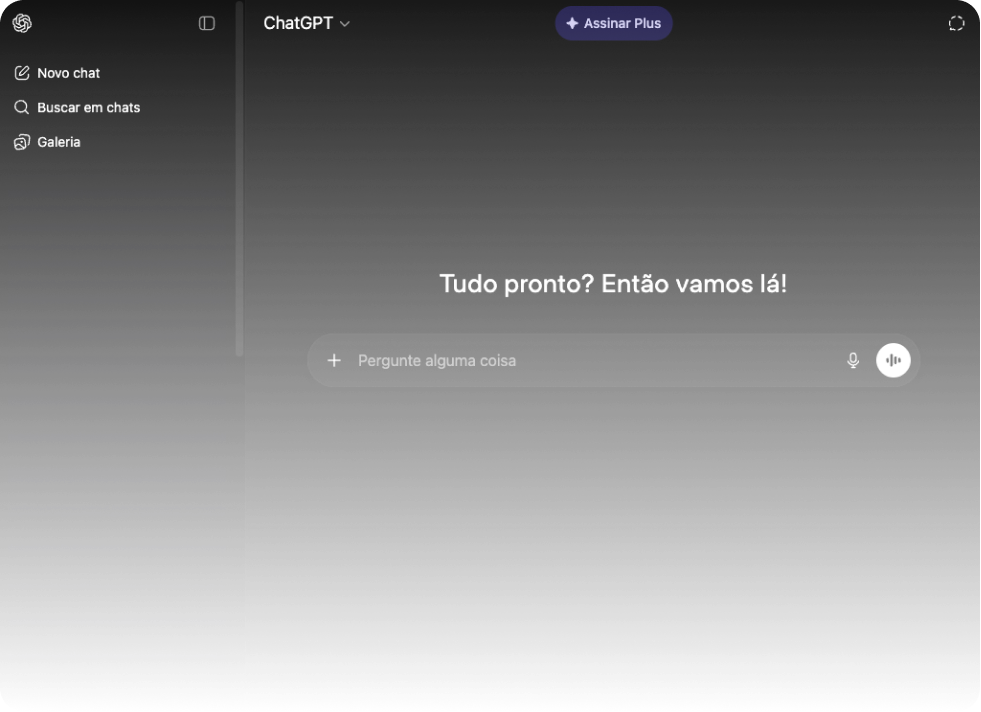Open the ChatGPT model selector title
Viewport: 981px width, 712px height.
[298, 23]
